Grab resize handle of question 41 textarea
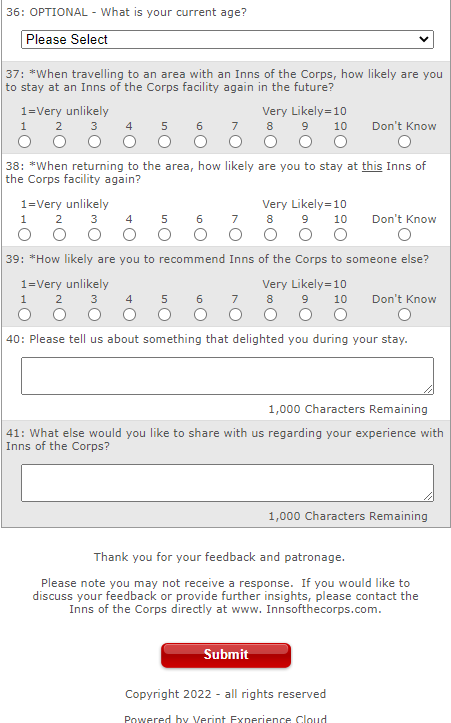The width and height of the screenshot is (451, 723). pyautogui.click(x=428, y=497)
